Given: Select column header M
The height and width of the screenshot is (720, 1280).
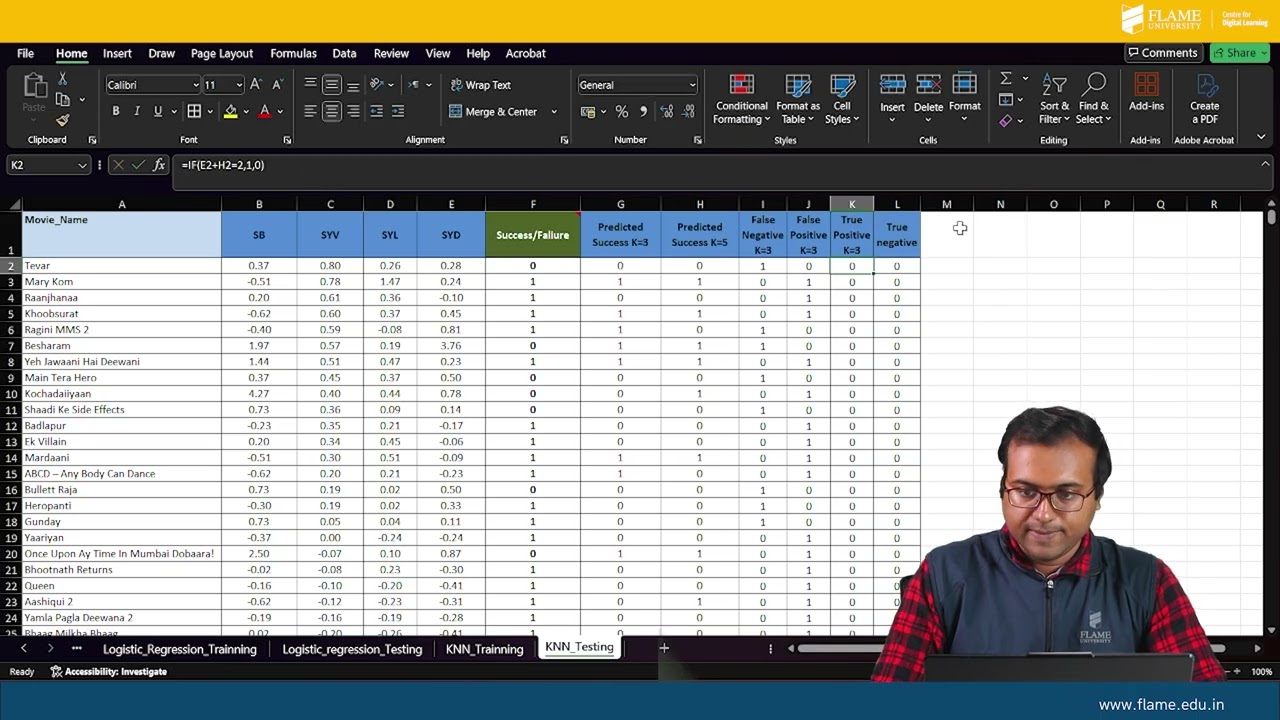Looking at the screenshot, I should pyautogui.click(x=946, y=204).
